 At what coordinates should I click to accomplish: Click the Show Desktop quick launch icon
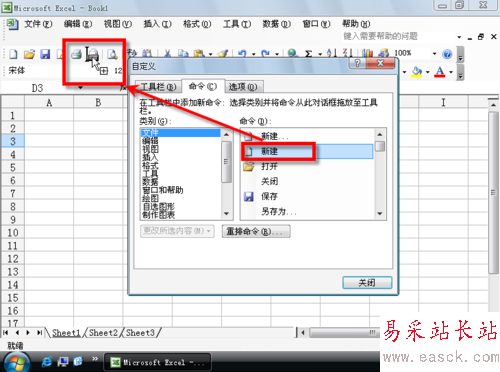tap(62, 362)
